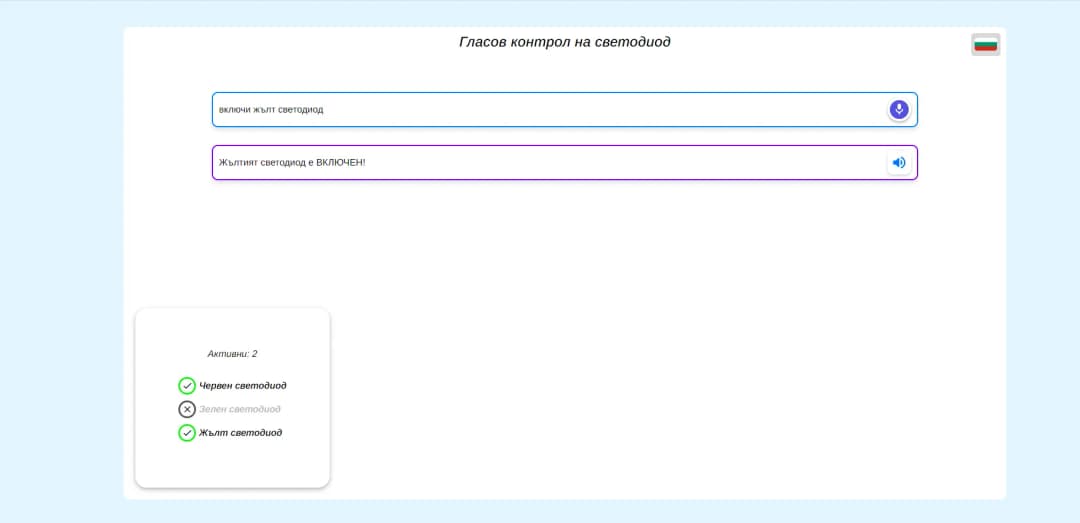Select the 'Червен светодиод' label
The width and height of the screenshot is (1080, 523).
242,386
